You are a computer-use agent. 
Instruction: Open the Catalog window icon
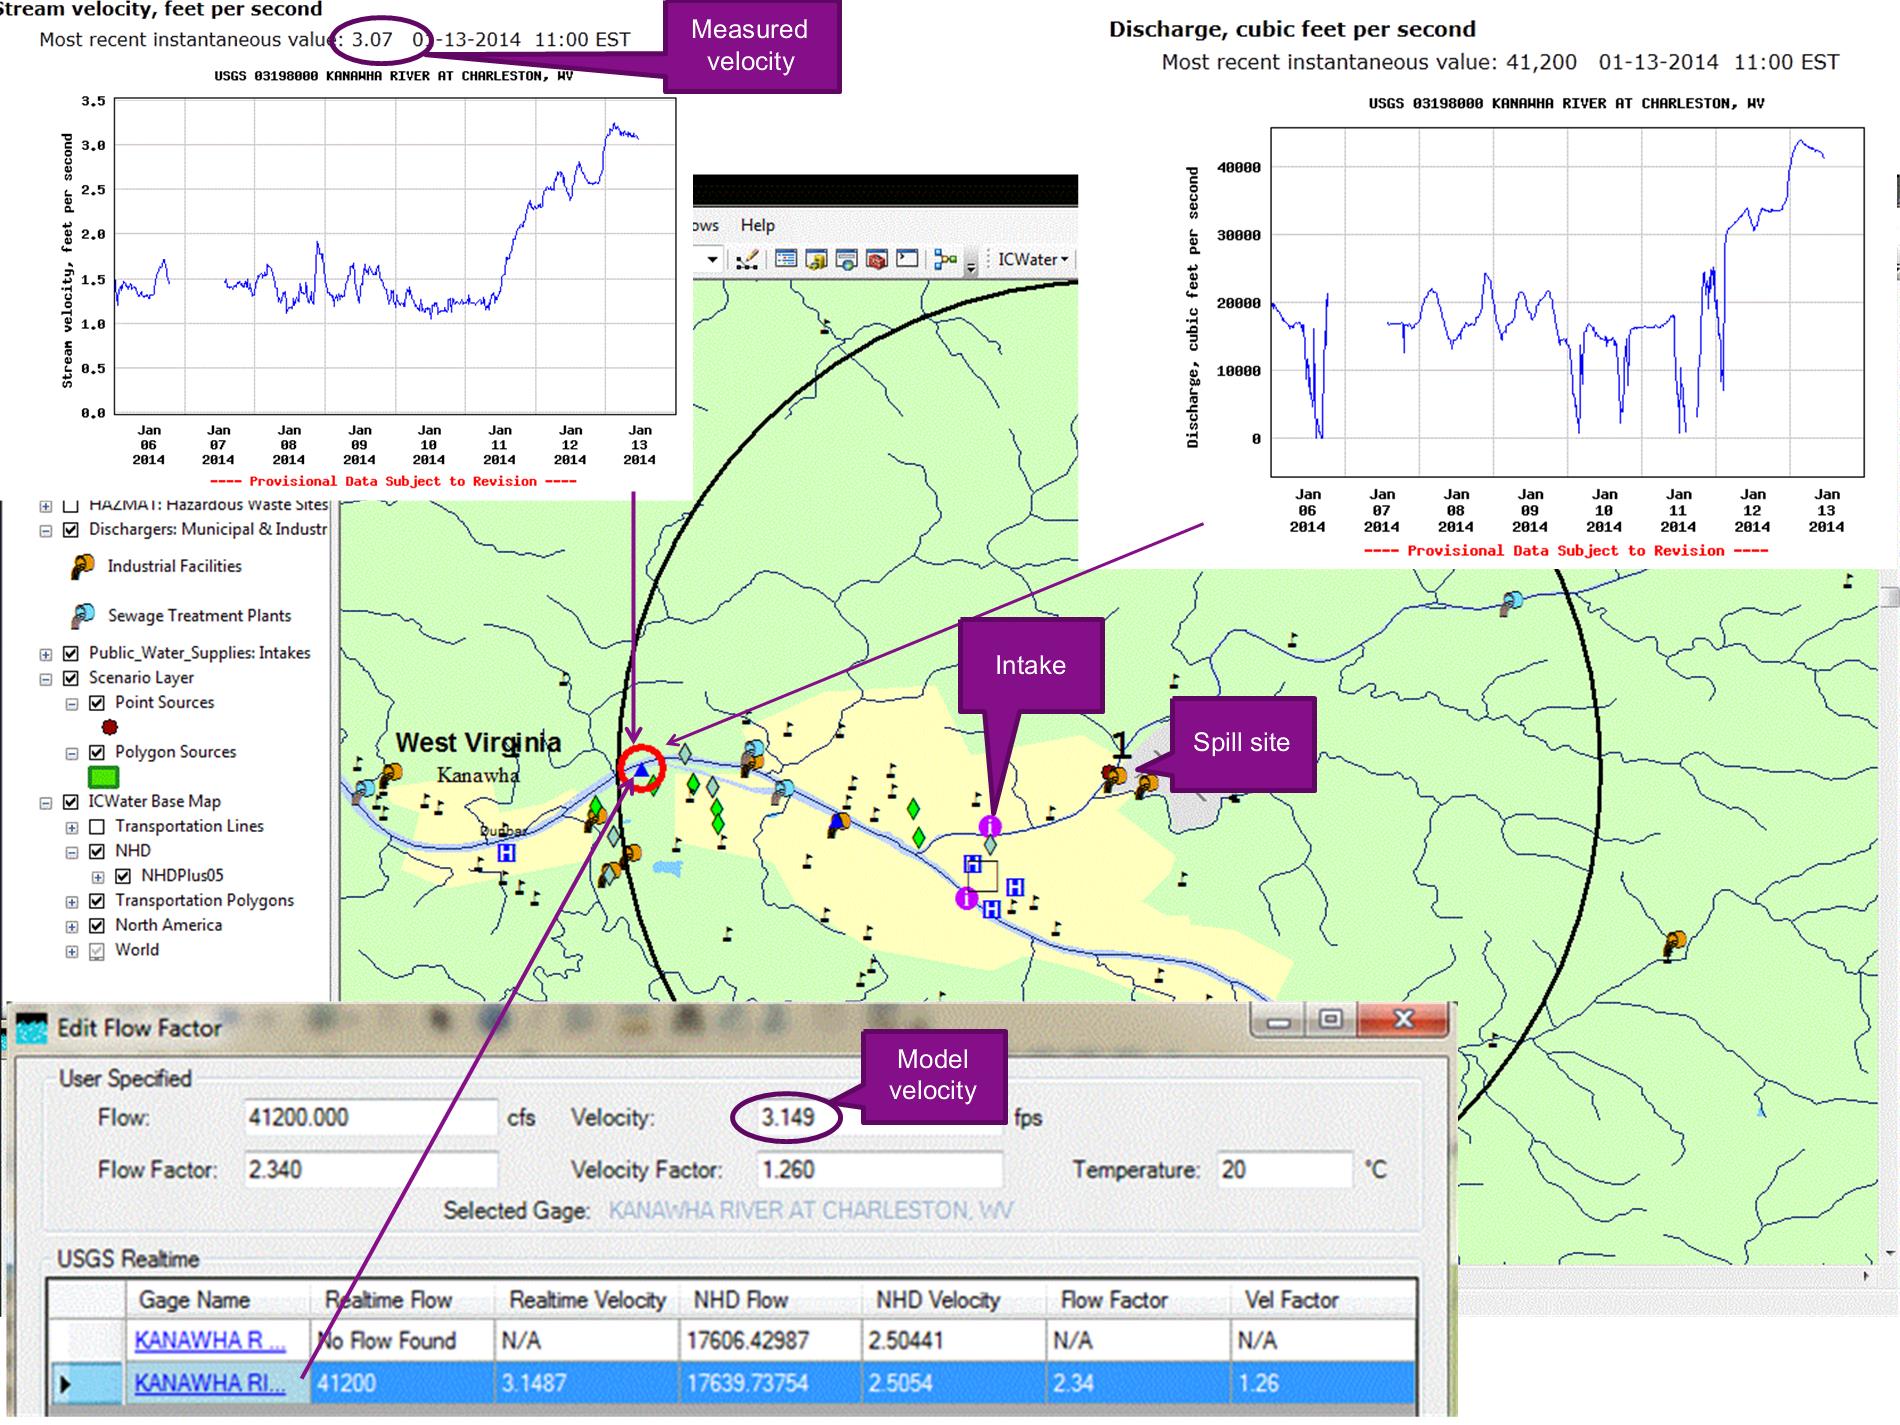click(816, 260)
